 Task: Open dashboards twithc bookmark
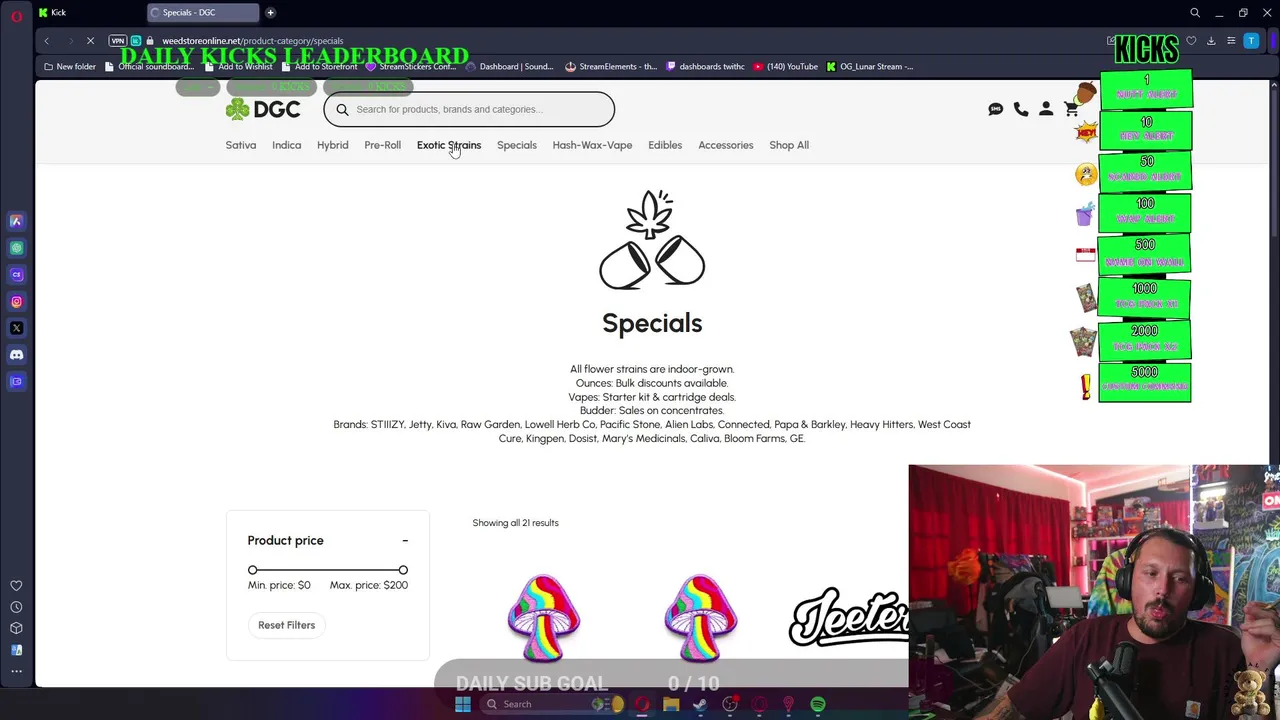coord(705,66)
